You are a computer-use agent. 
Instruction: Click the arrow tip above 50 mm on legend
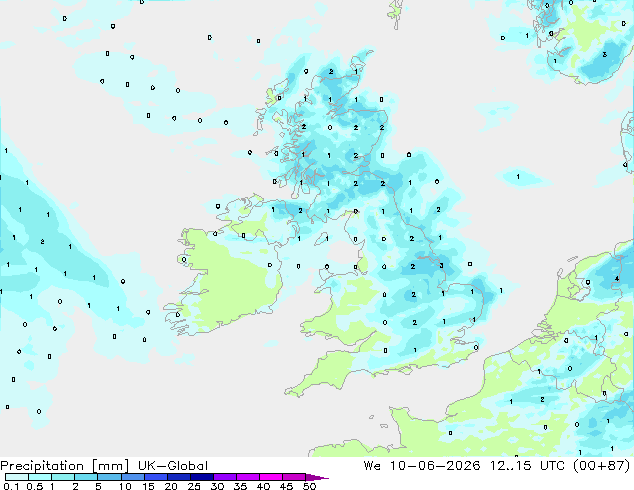(317, 477)
